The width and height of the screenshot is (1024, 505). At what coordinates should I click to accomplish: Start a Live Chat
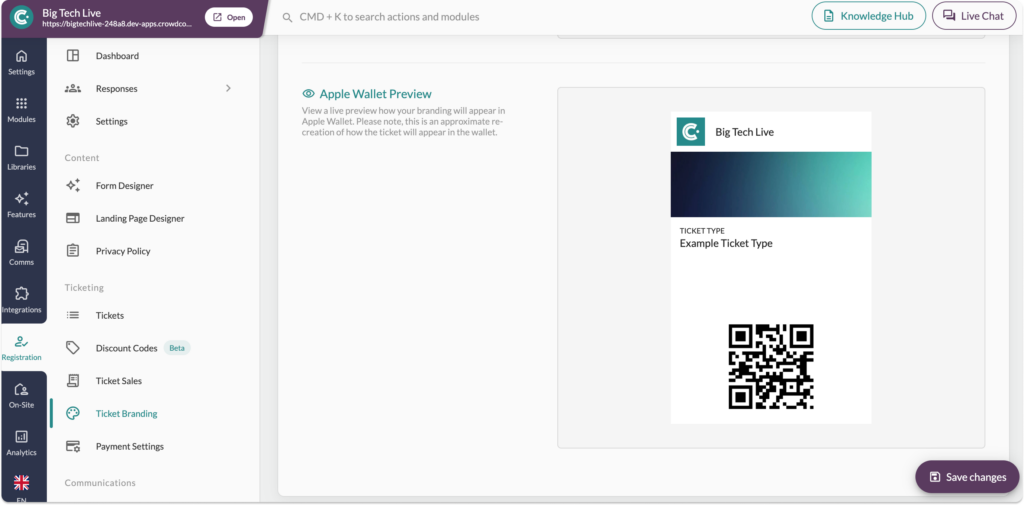(973, 17)
